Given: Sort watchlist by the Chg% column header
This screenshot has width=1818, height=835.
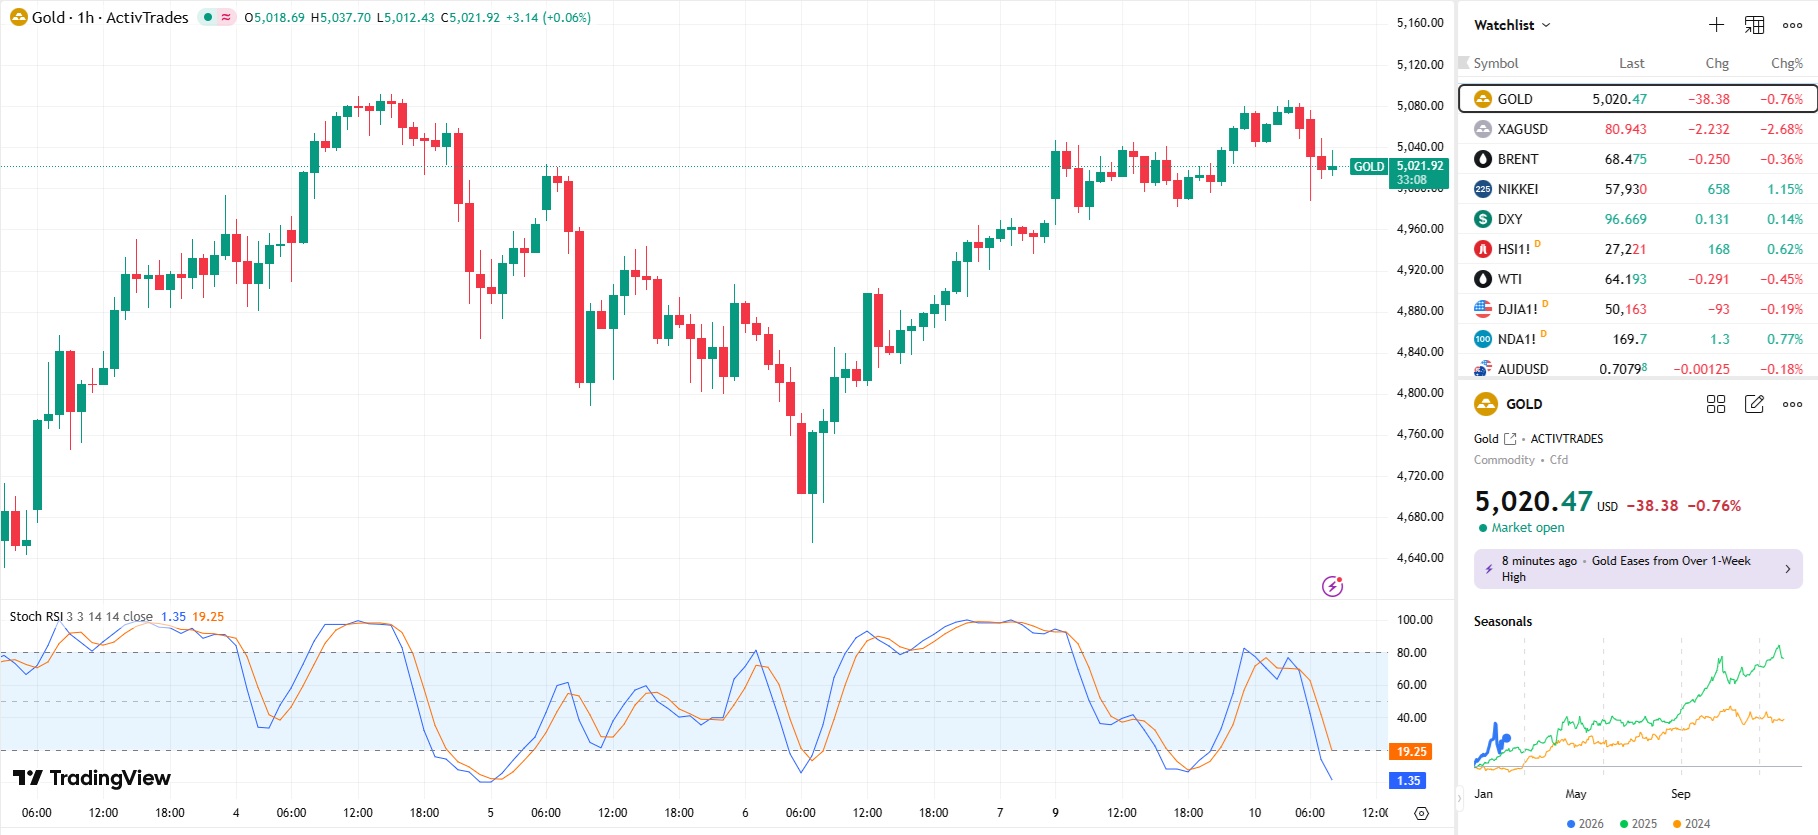Looking at the screenshot, I should tap(1786, 63).
